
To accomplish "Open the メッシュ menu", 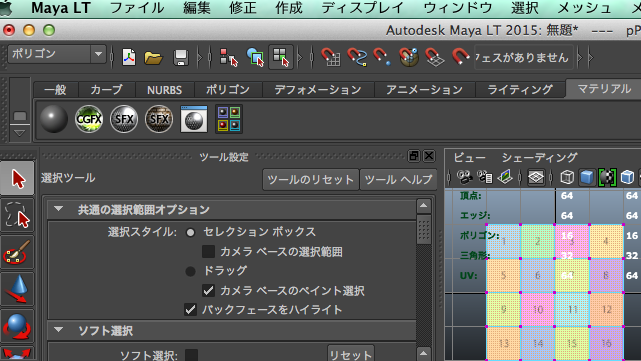I will [x=585, y=8].
